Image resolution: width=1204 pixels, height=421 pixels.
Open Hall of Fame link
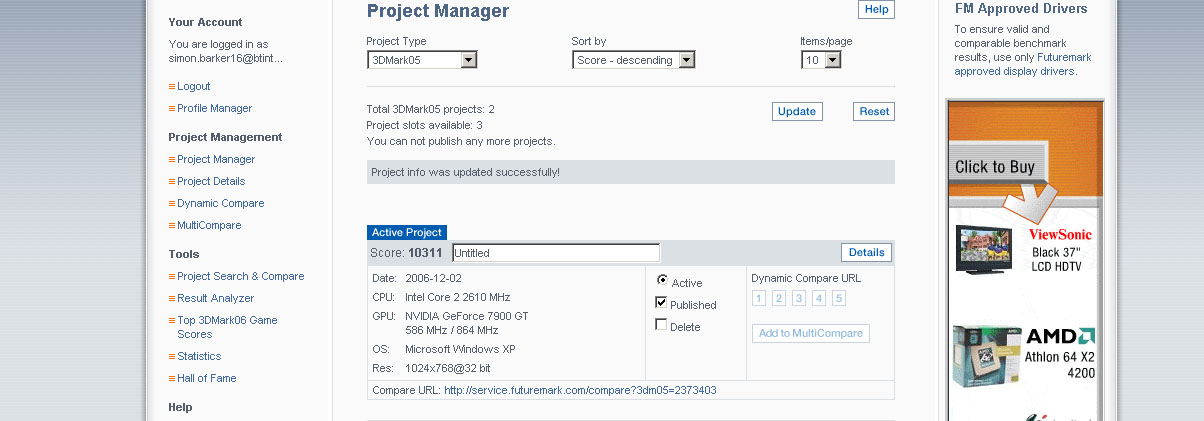[207, 378]
